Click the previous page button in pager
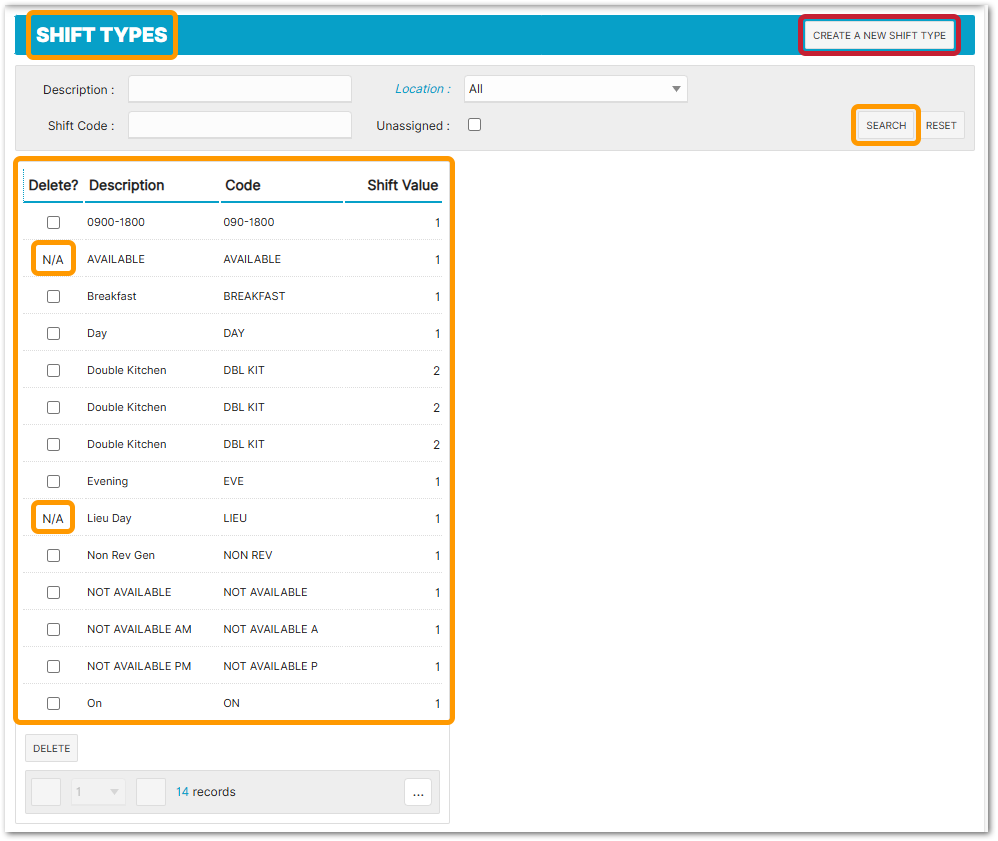Screen dimensions: 998x841 click(x=46, y=792)
